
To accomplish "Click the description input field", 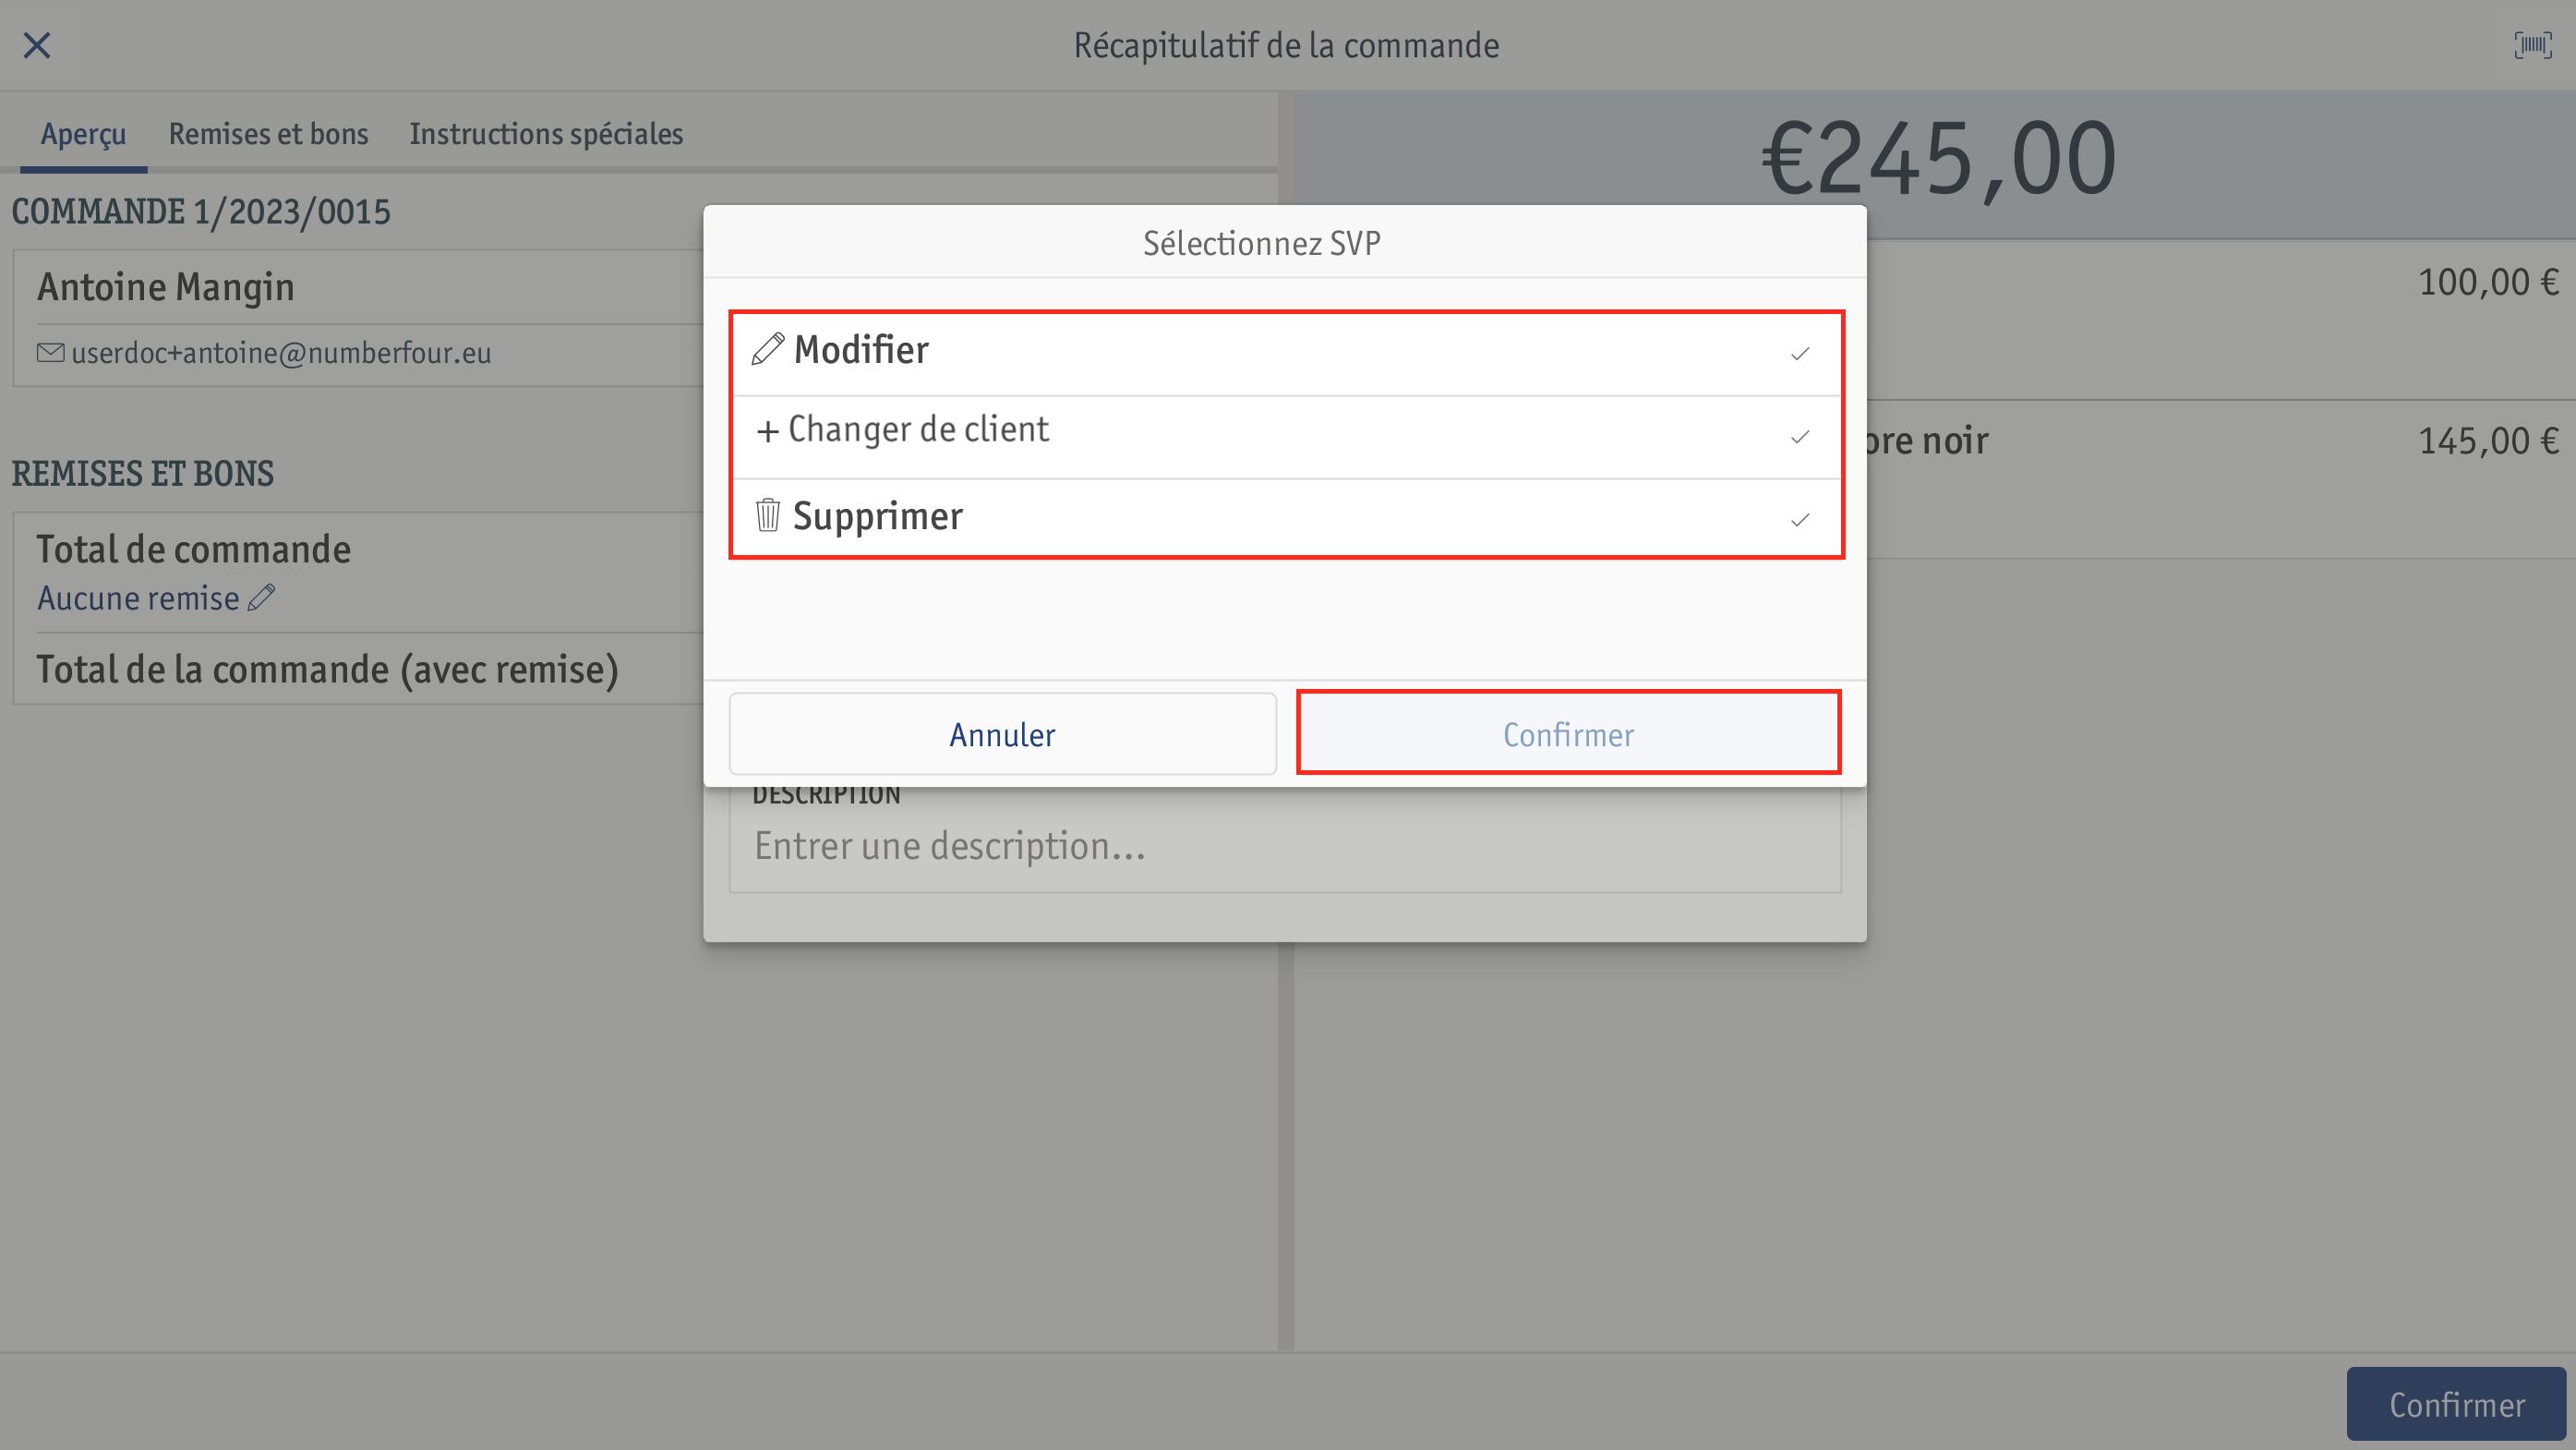I will click(1286, 846).
